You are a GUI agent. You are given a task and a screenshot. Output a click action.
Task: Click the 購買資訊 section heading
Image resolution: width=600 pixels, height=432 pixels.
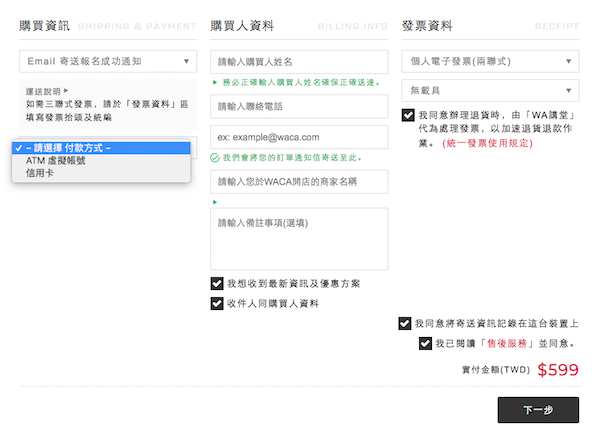click(44, 26)
